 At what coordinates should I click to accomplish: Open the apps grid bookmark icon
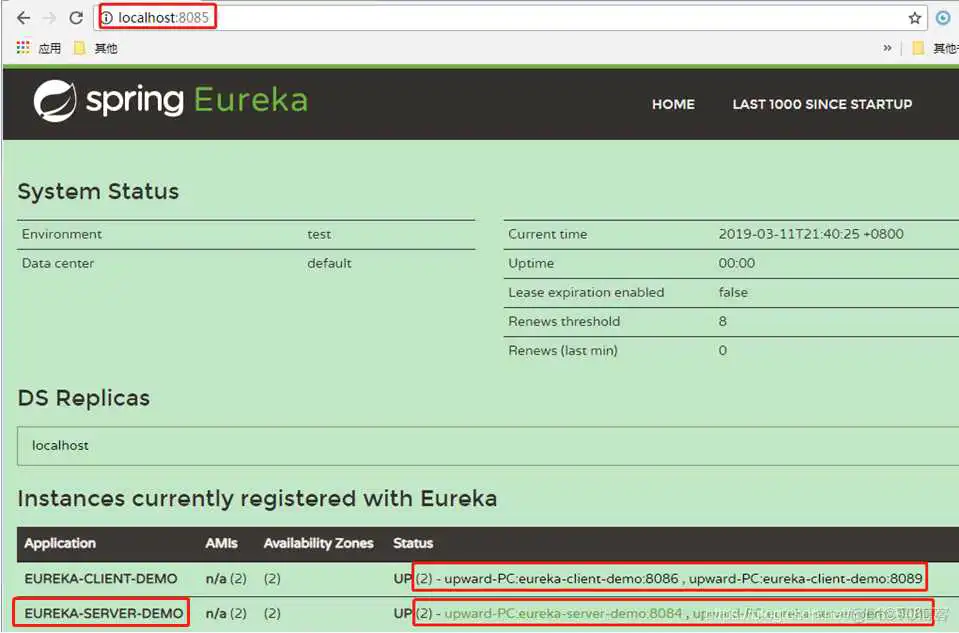pyautogui.click(x=23, y=47)
